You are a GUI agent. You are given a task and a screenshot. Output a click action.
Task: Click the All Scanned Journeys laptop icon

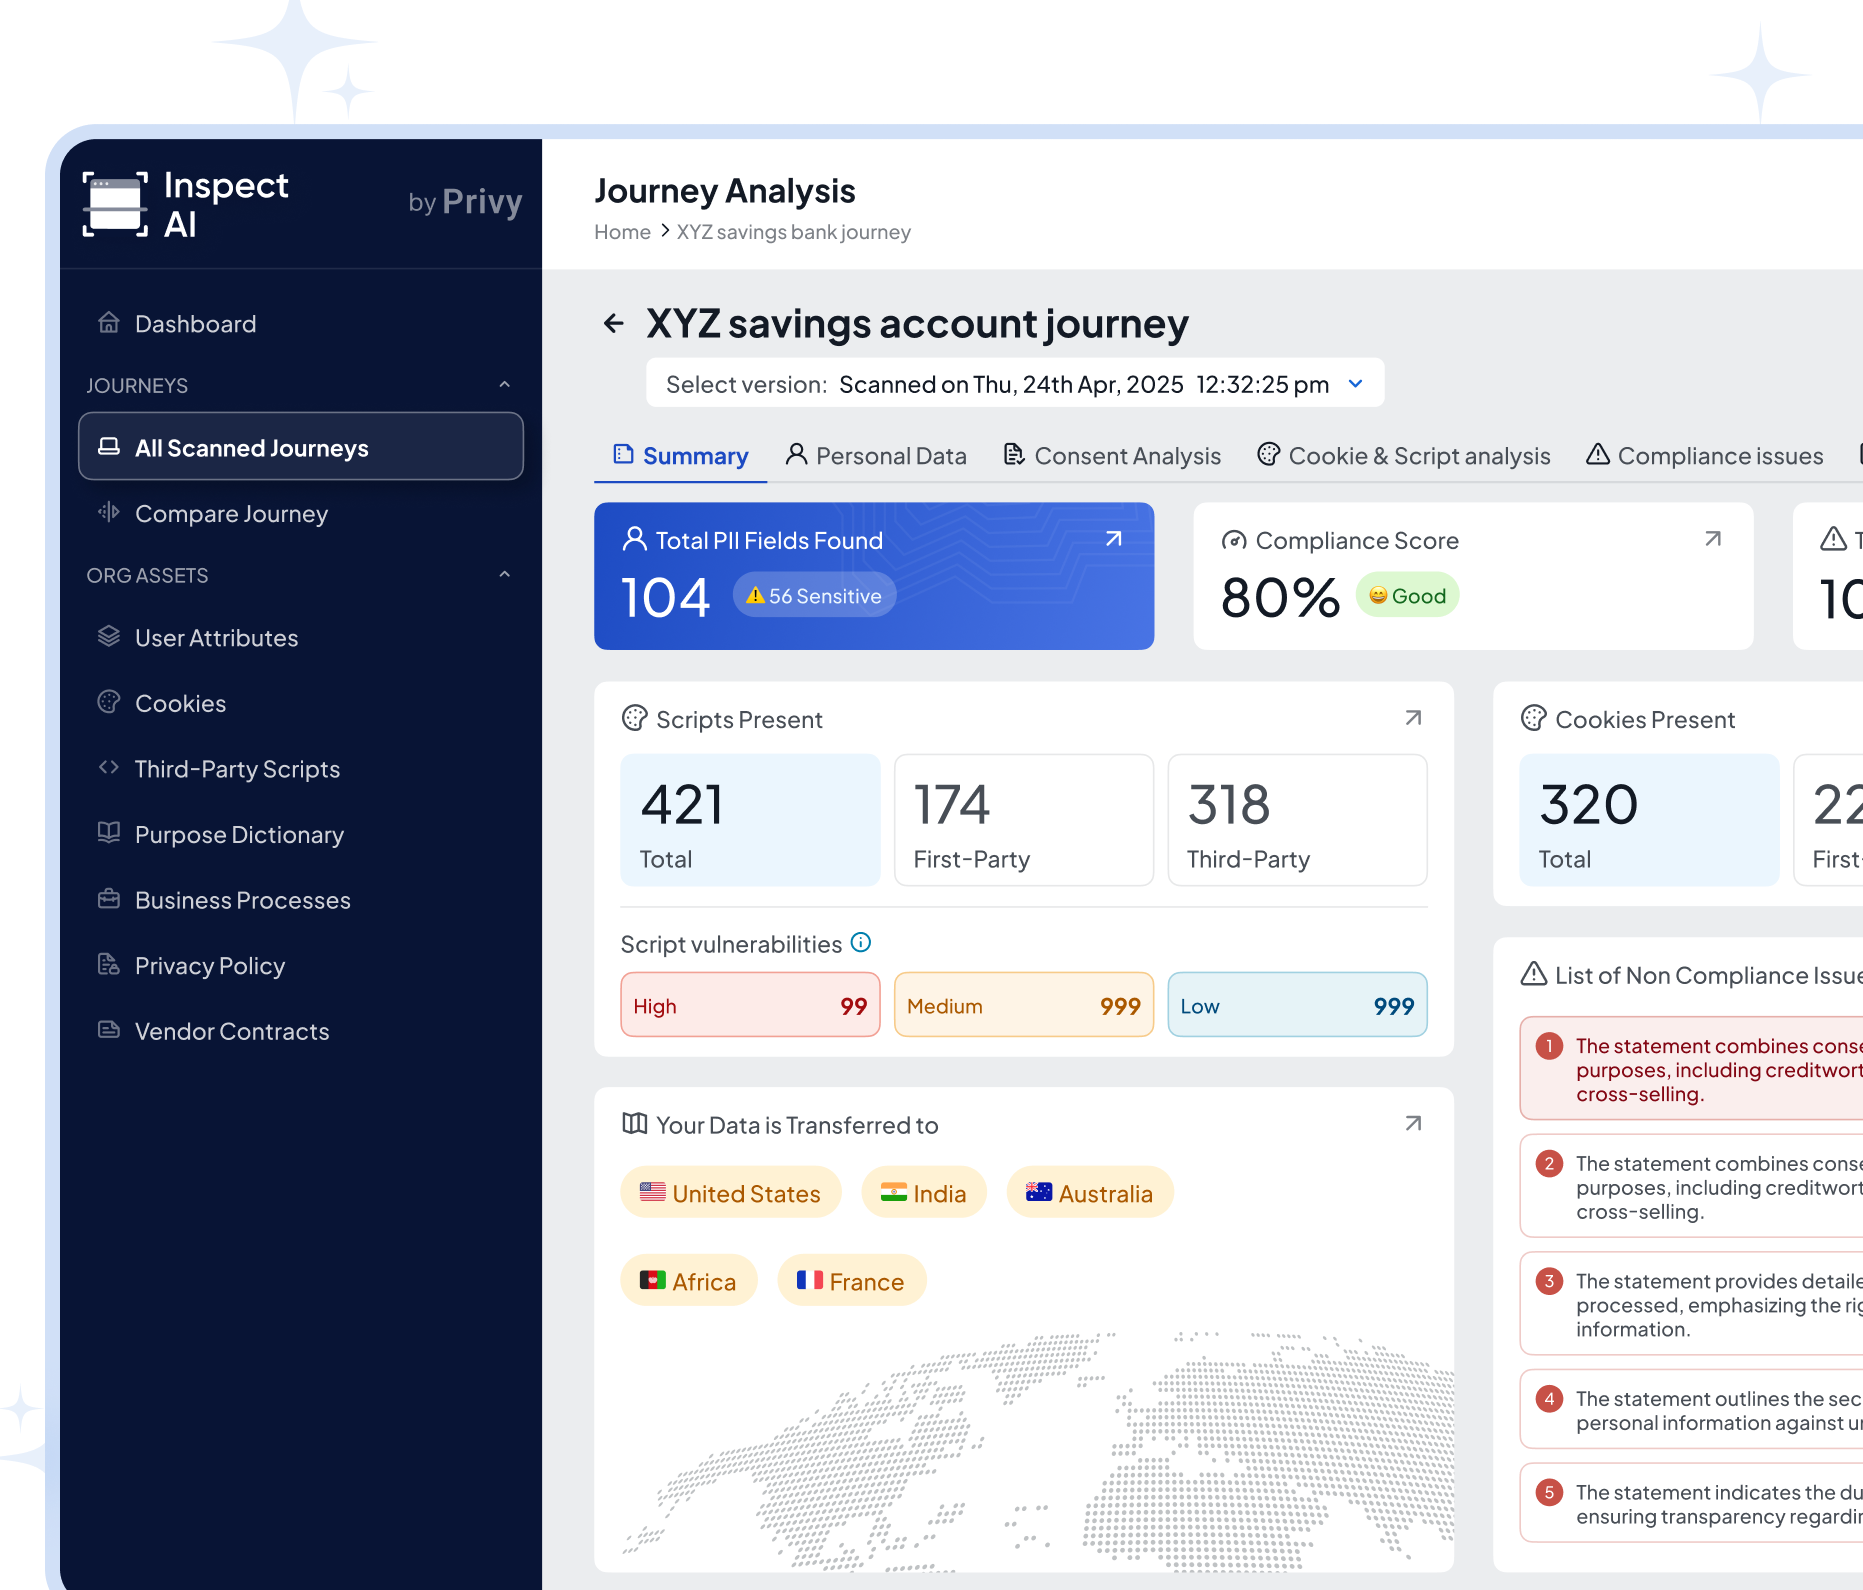(109, 447)
